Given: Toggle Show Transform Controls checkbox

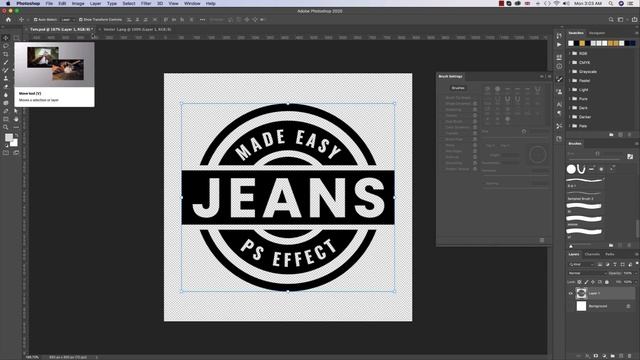Looking at the screenshot, I should [x=80, y=20].
